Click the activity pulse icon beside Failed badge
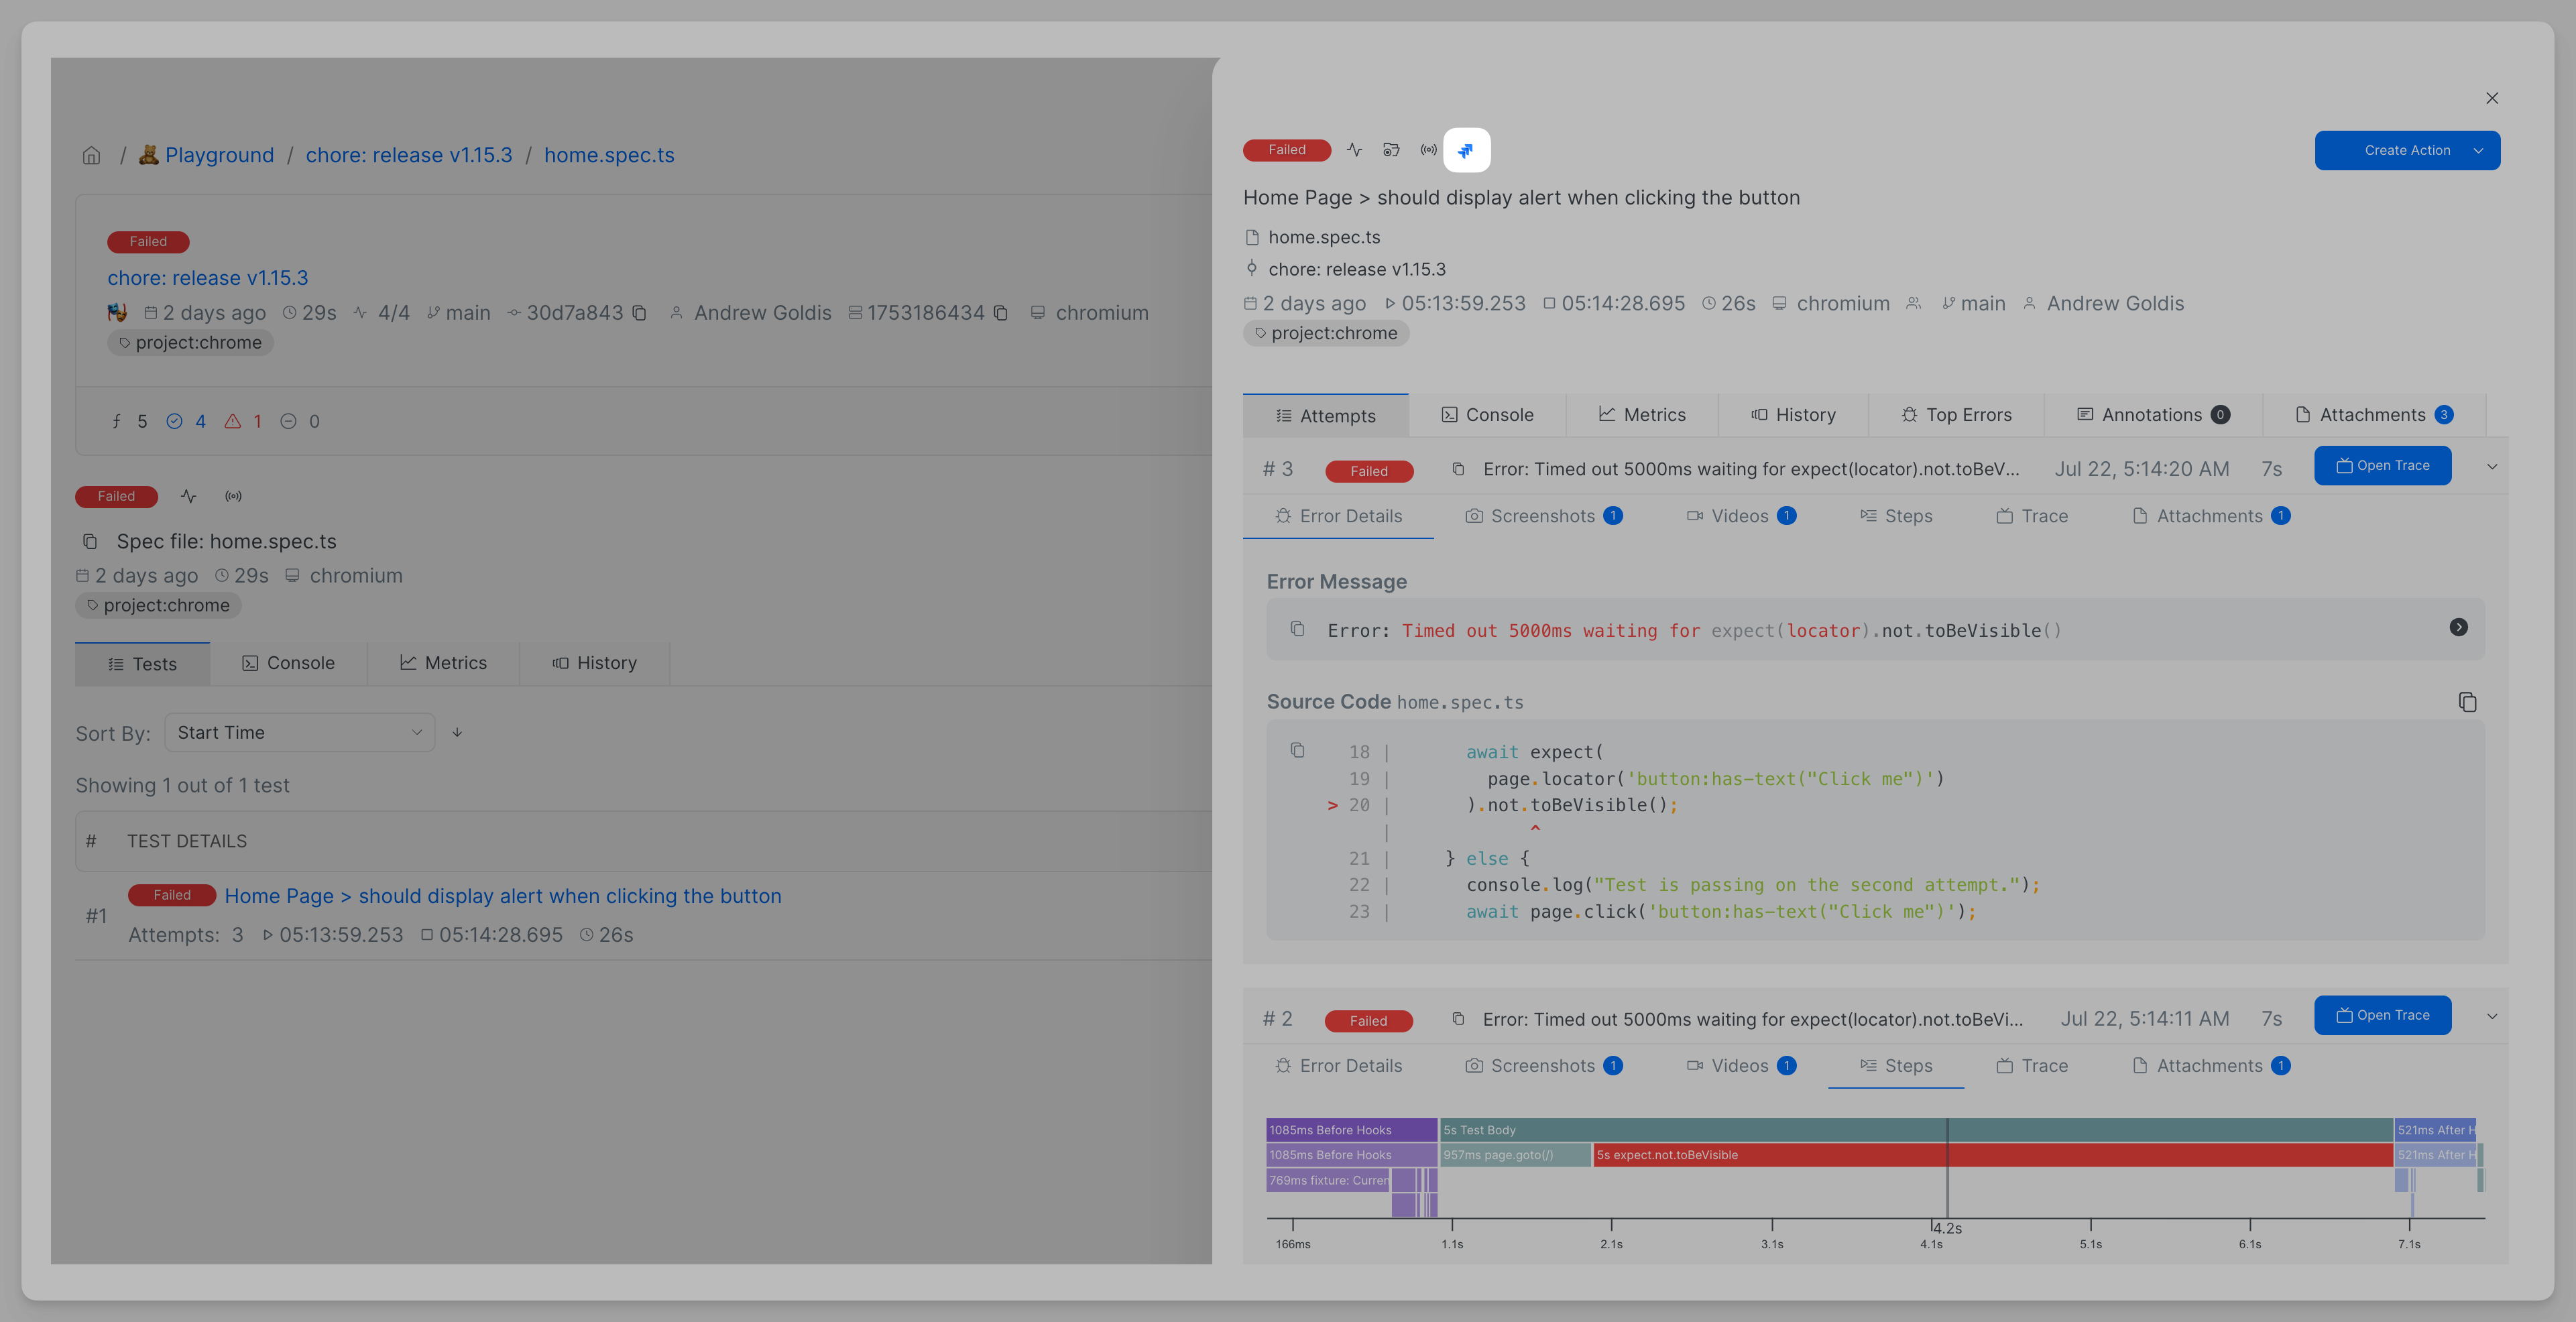 click(x=1354, y=150)
